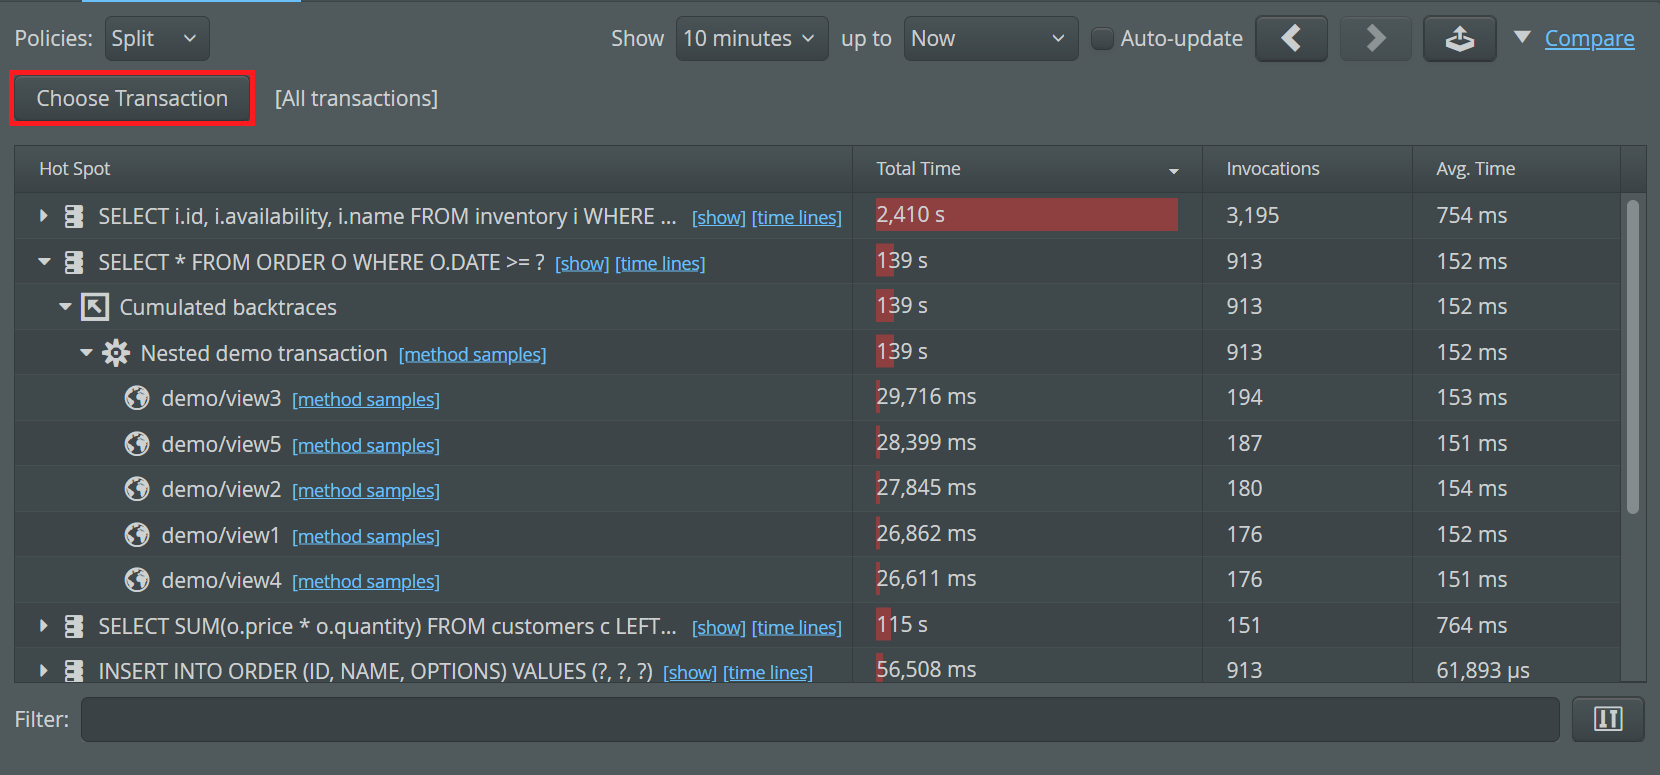This screenshot has height=775, width=1660.
Task: Click the forward arrow navigation button
Action: click(x=1375, y=39)
